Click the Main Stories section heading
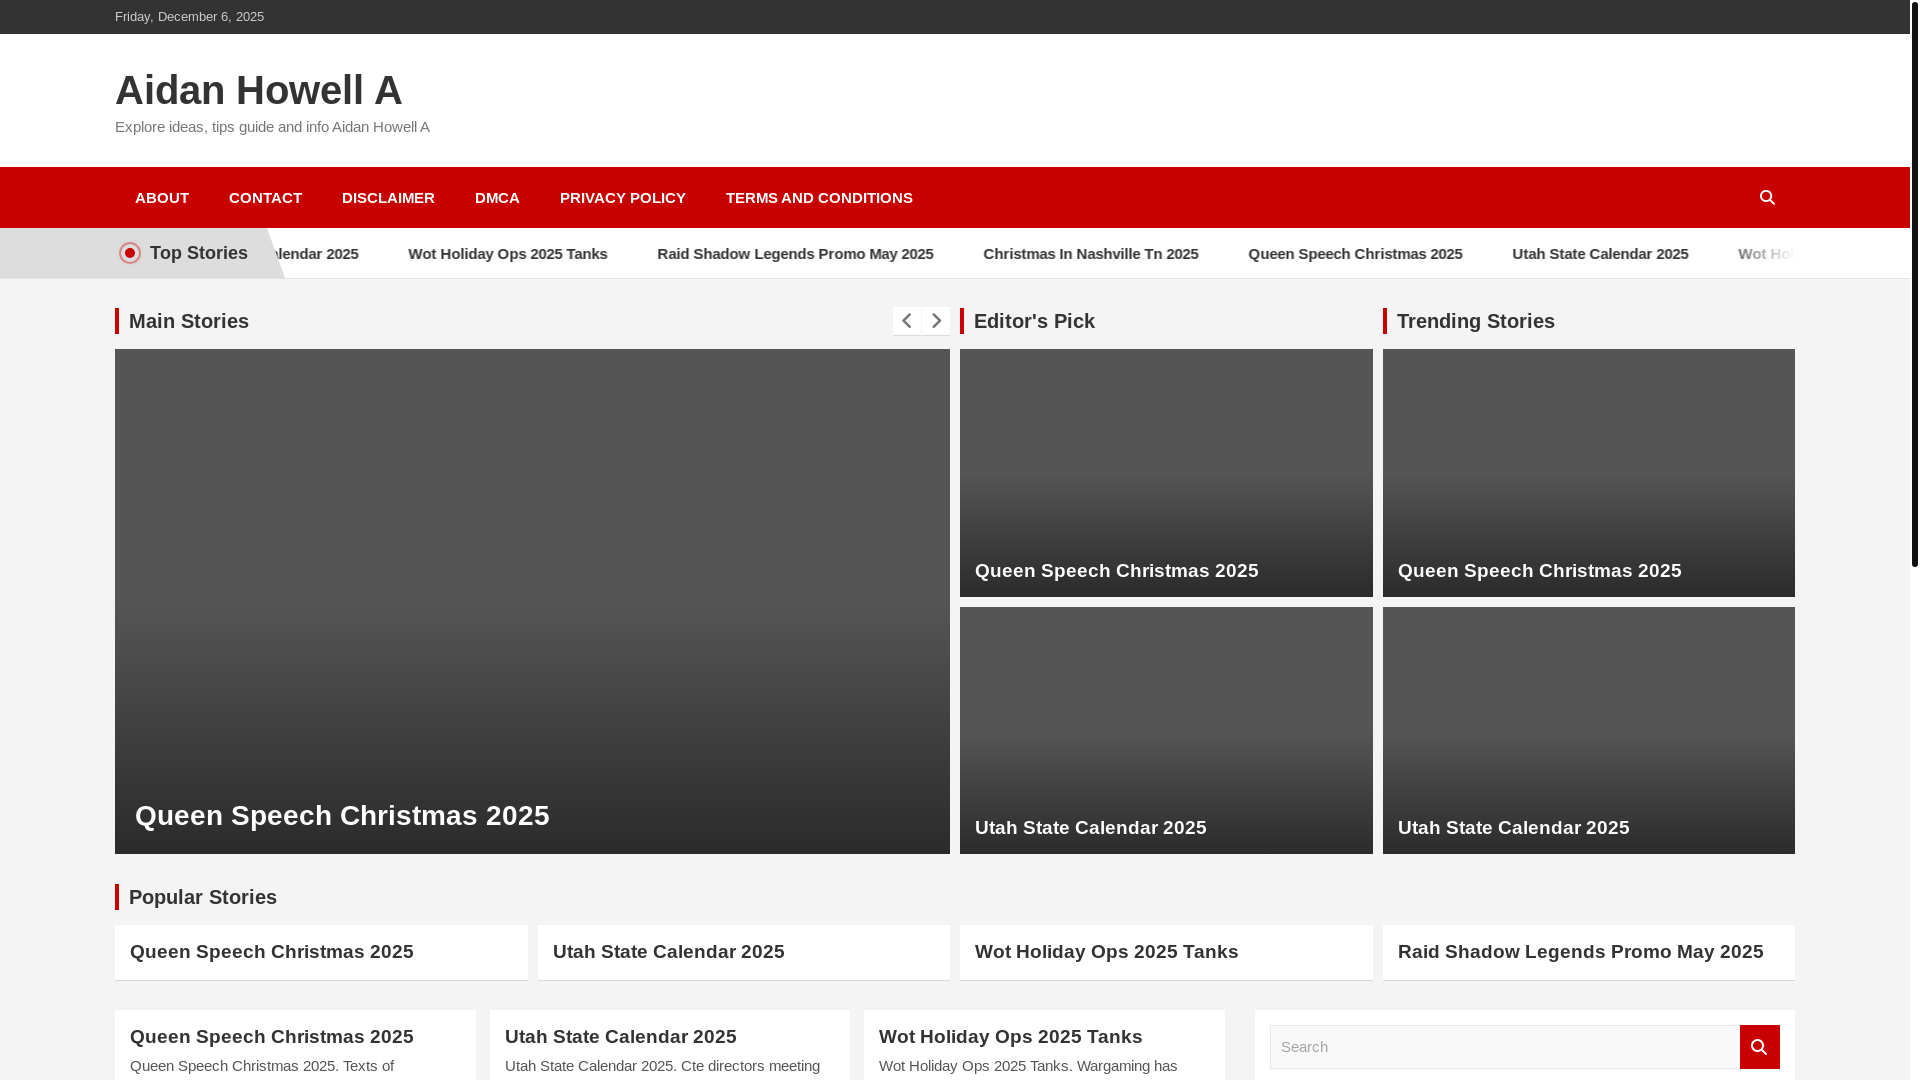 pyautogui.click(x=188, y=321)
